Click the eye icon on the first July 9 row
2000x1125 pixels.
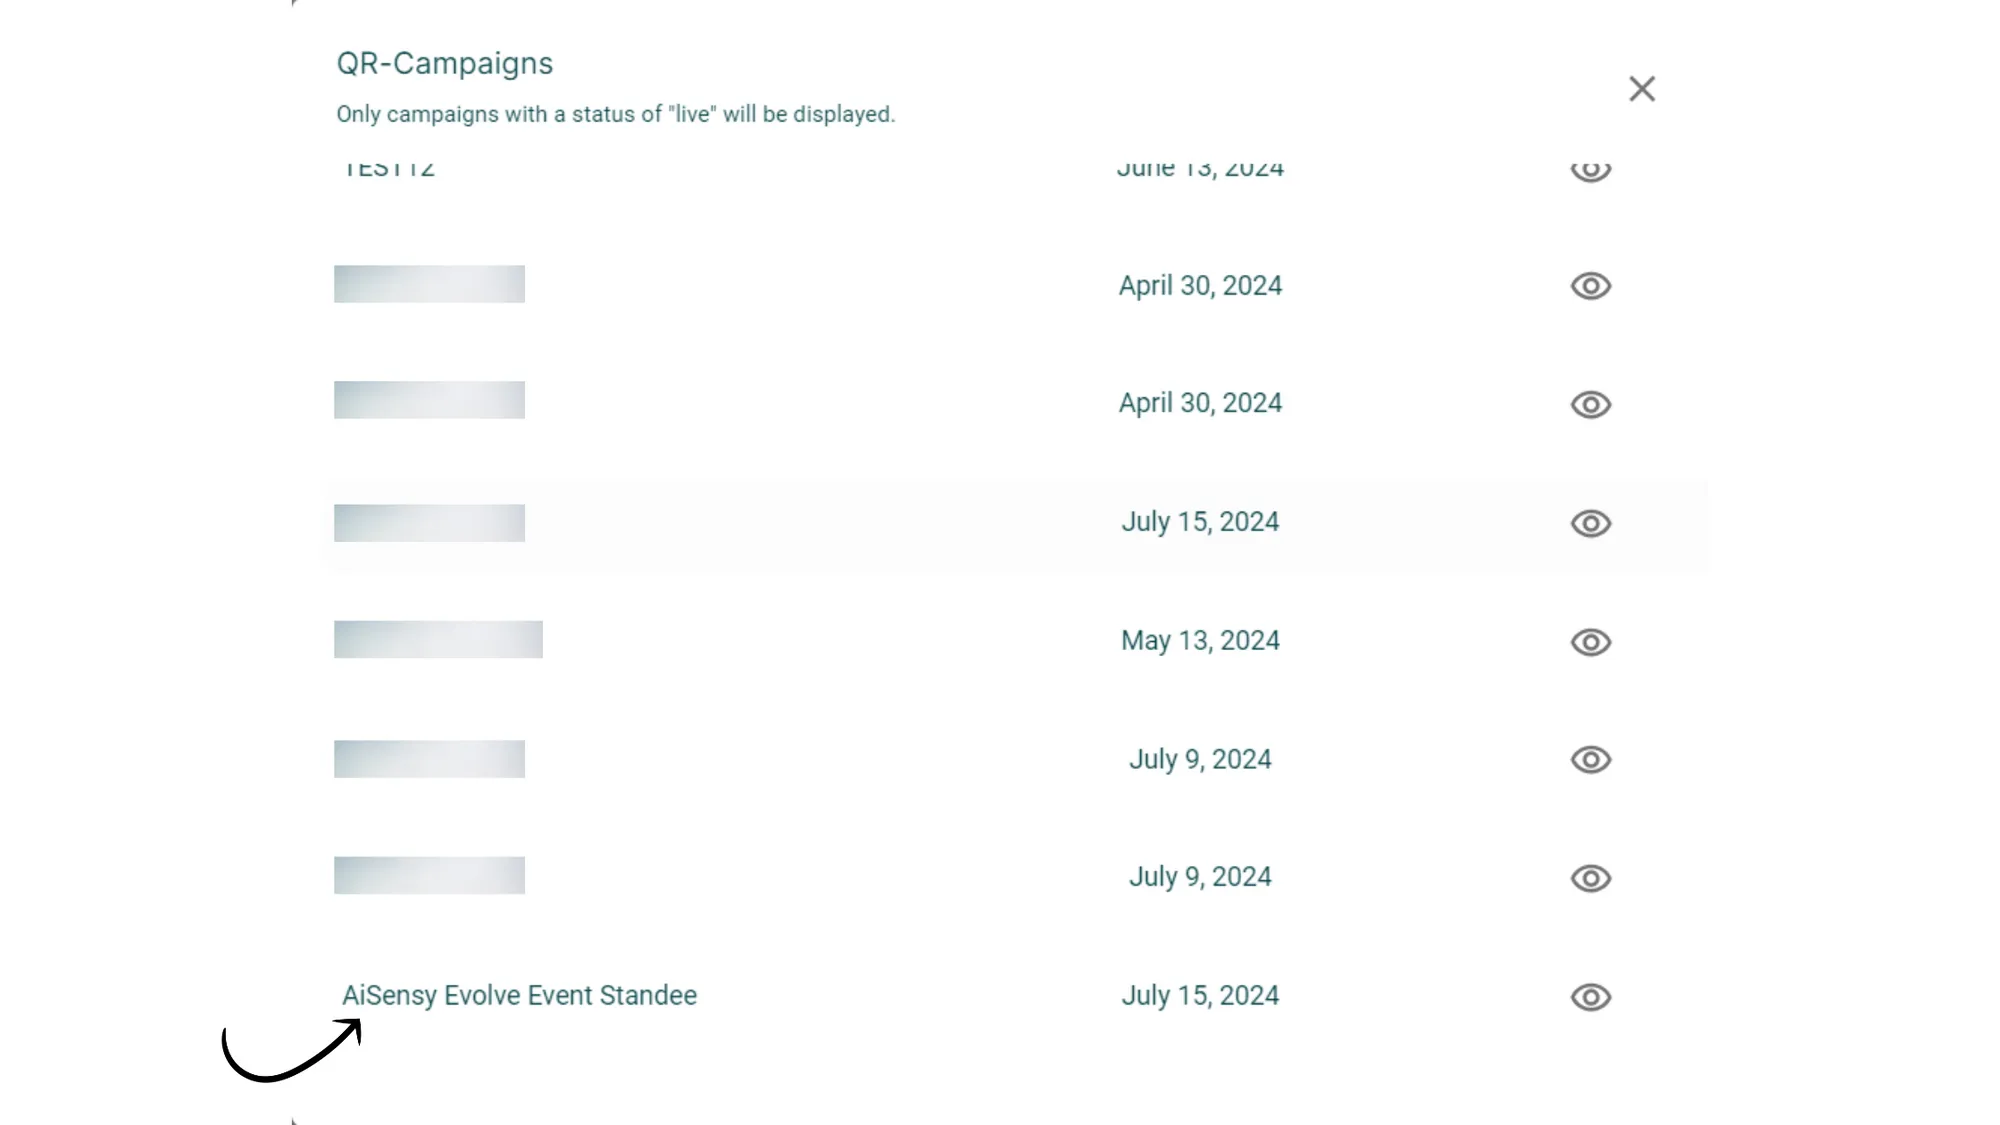point(1591,759)
